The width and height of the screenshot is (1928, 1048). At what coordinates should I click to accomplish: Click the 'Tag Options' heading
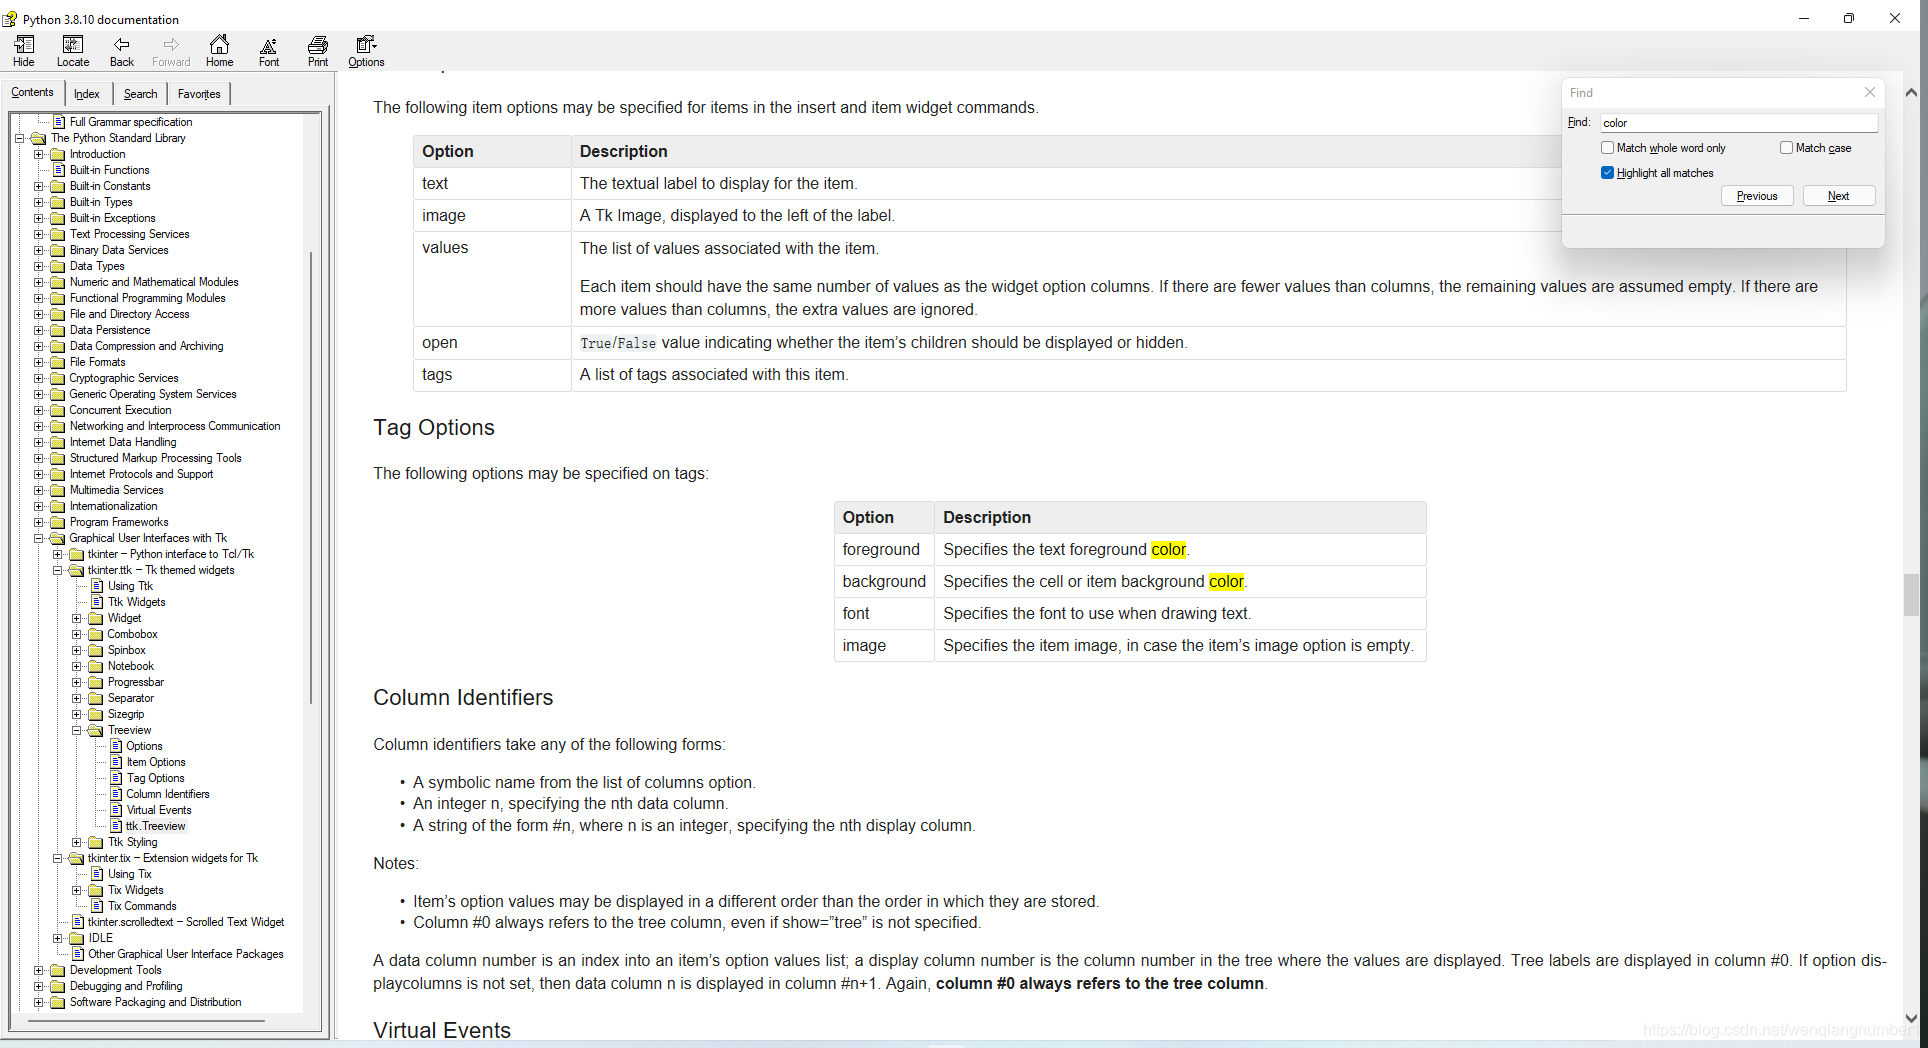[x=434, y=428]
